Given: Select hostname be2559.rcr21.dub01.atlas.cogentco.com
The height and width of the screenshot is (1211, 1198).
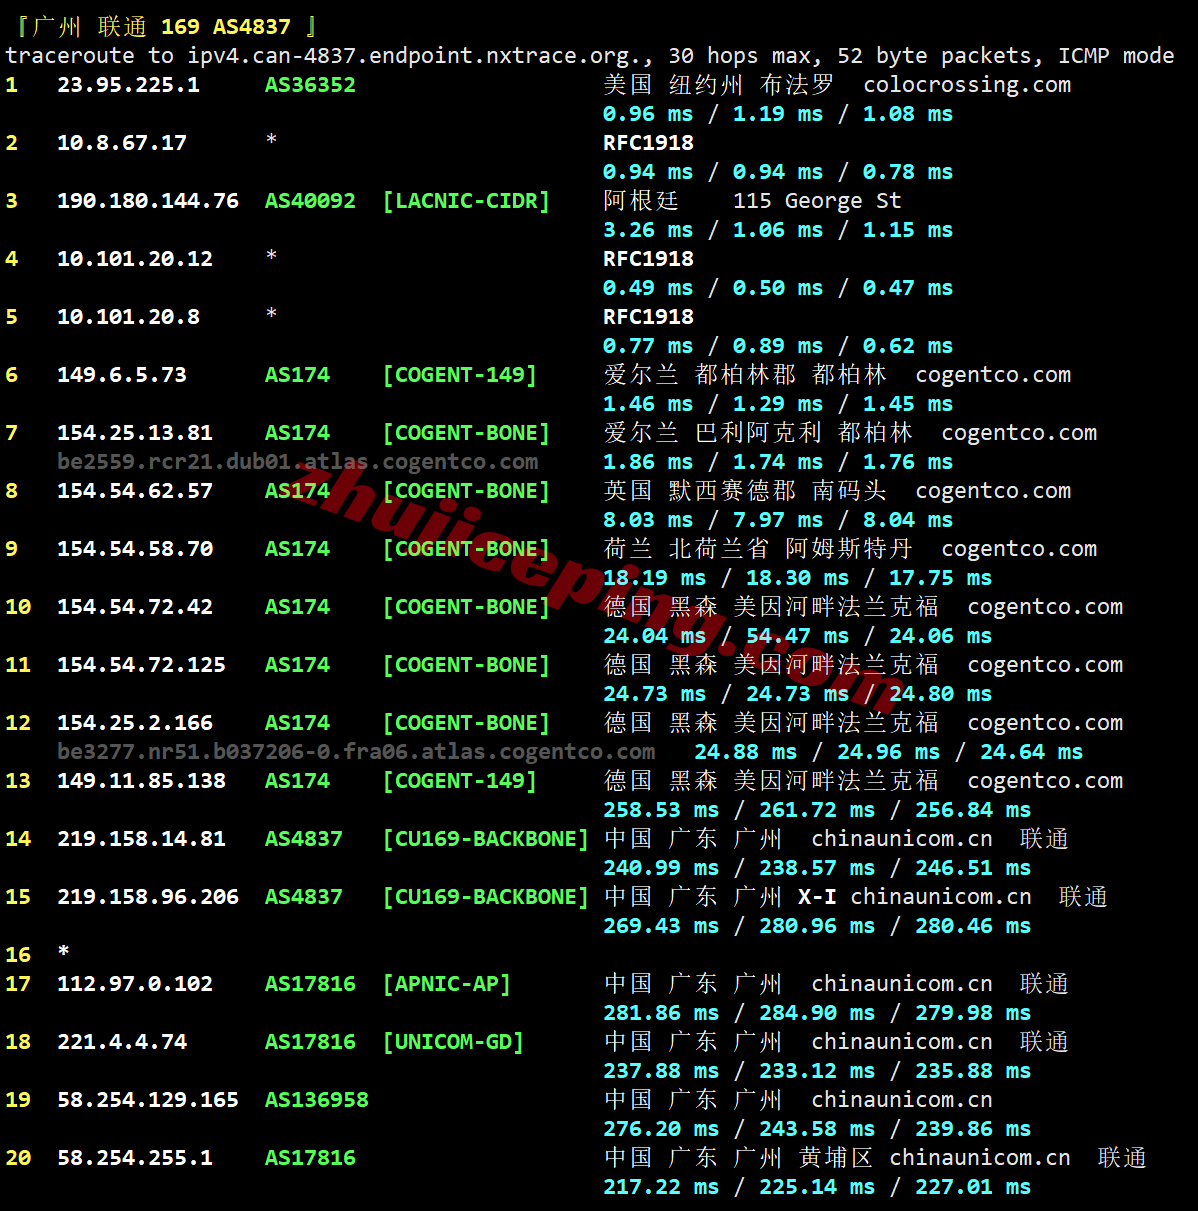Looking at the screenshot, I should 298,462.
